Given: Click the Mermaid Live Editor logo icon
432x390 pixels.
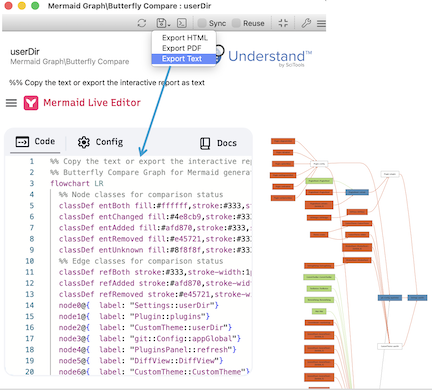Looking at the screenshot, I should (x=31, y=103).
